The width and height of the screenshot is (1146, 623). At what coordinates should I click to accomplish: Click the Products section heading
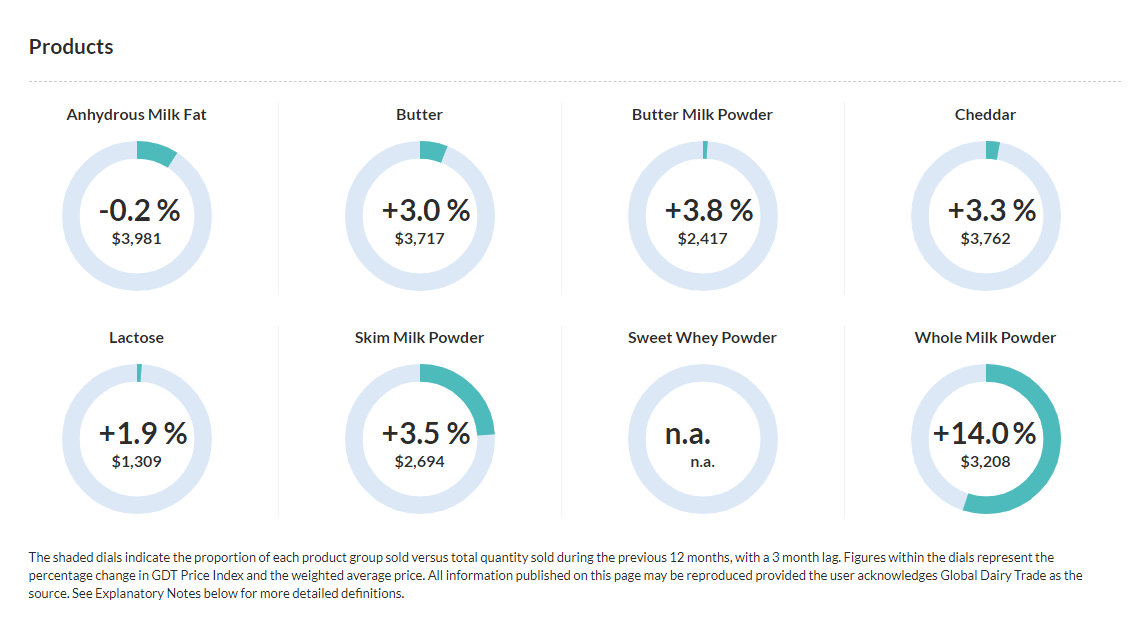click(x=71, y=47)
